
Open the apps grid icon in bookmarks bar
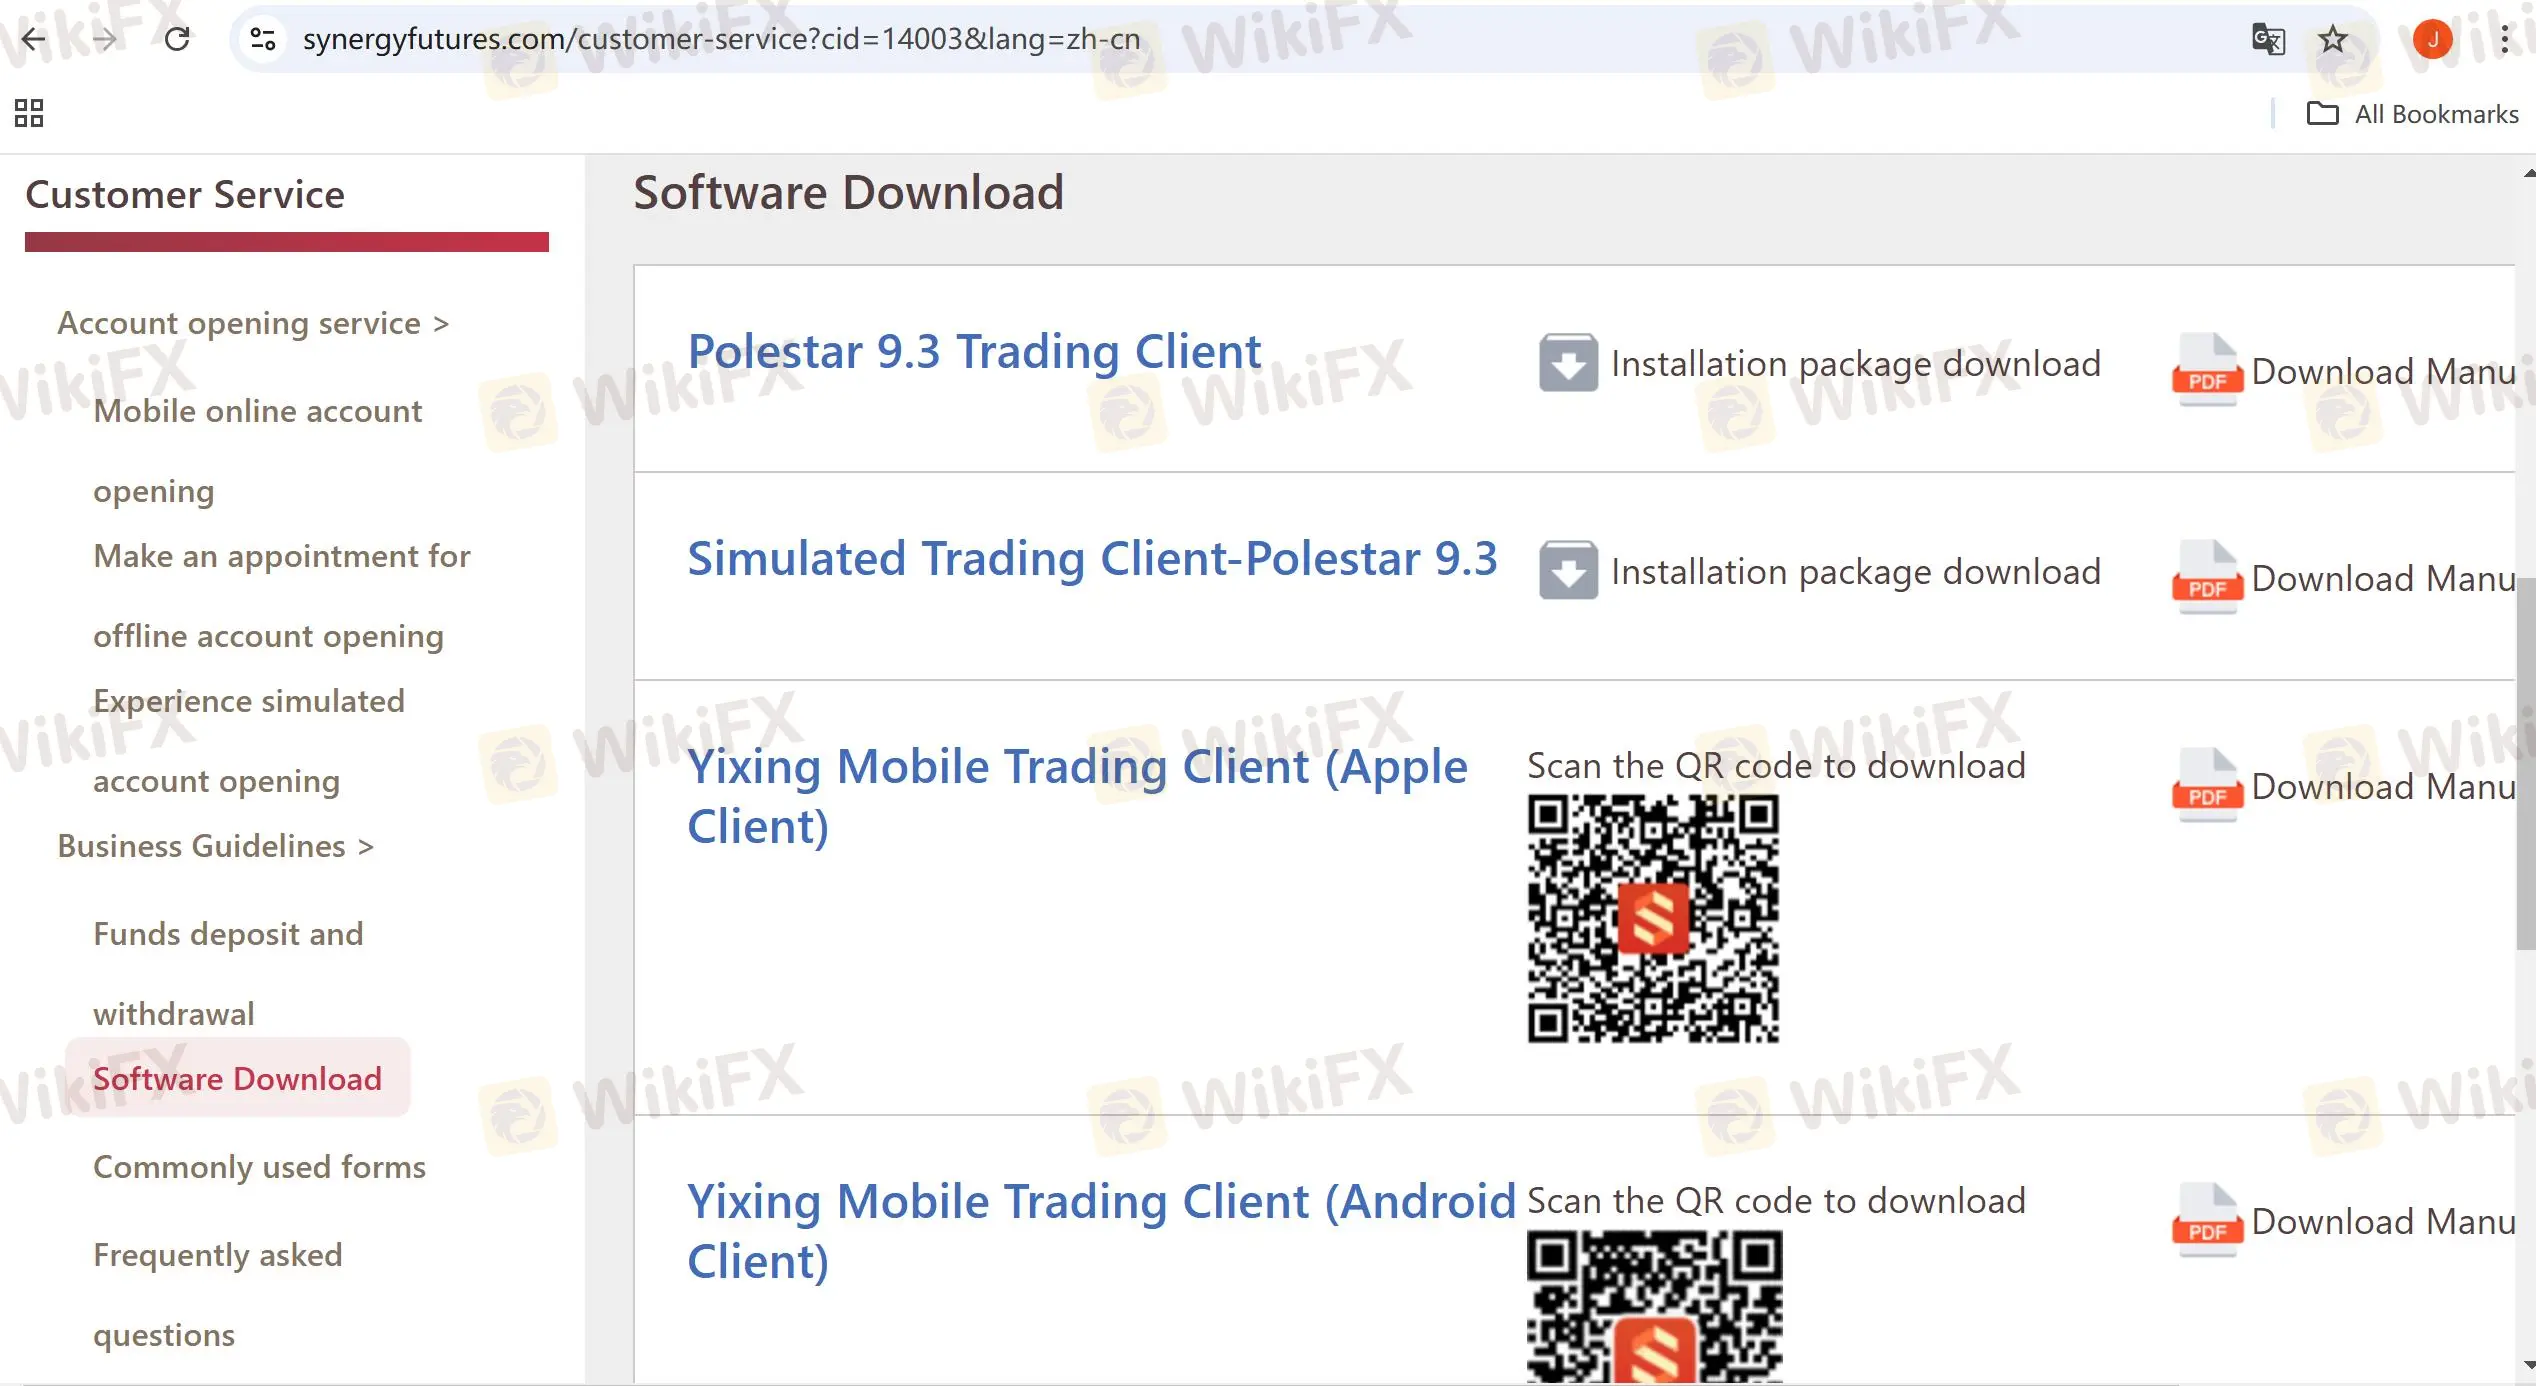click(29, 113)
